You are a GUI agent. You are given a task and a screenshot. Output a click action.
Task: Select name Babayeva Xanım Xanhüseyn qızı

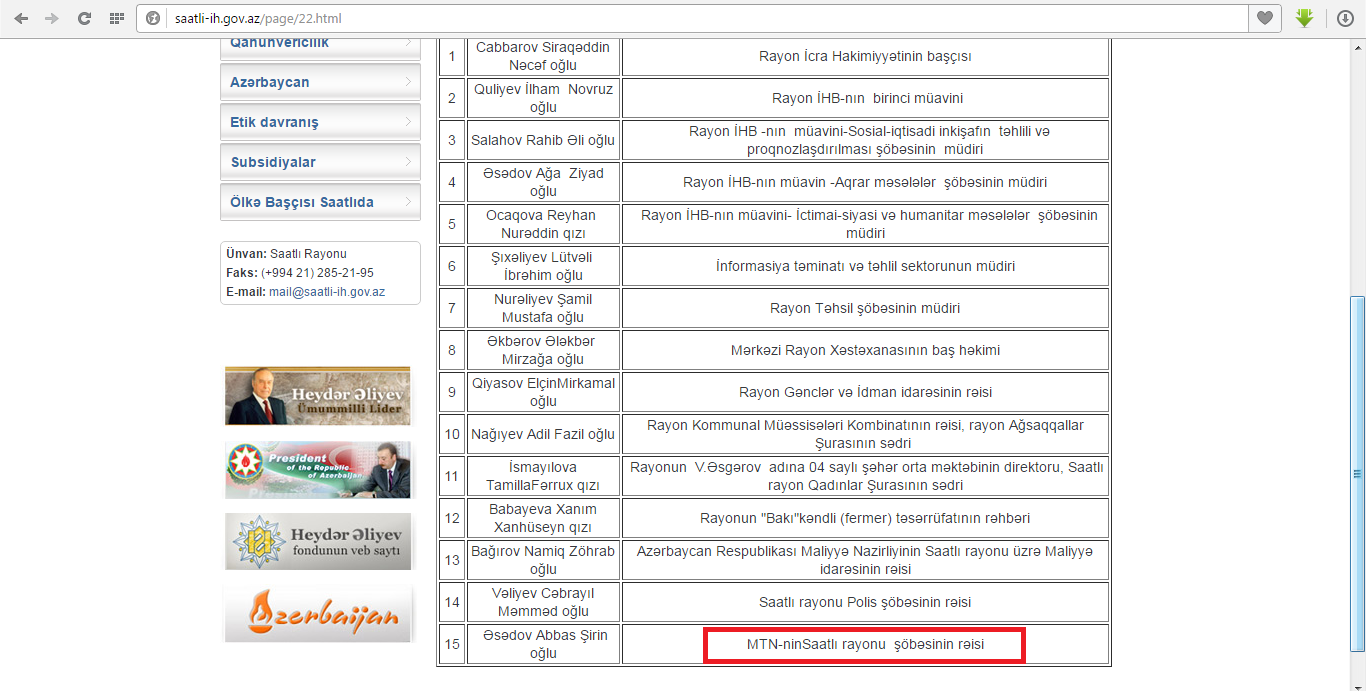coord(543,518)
